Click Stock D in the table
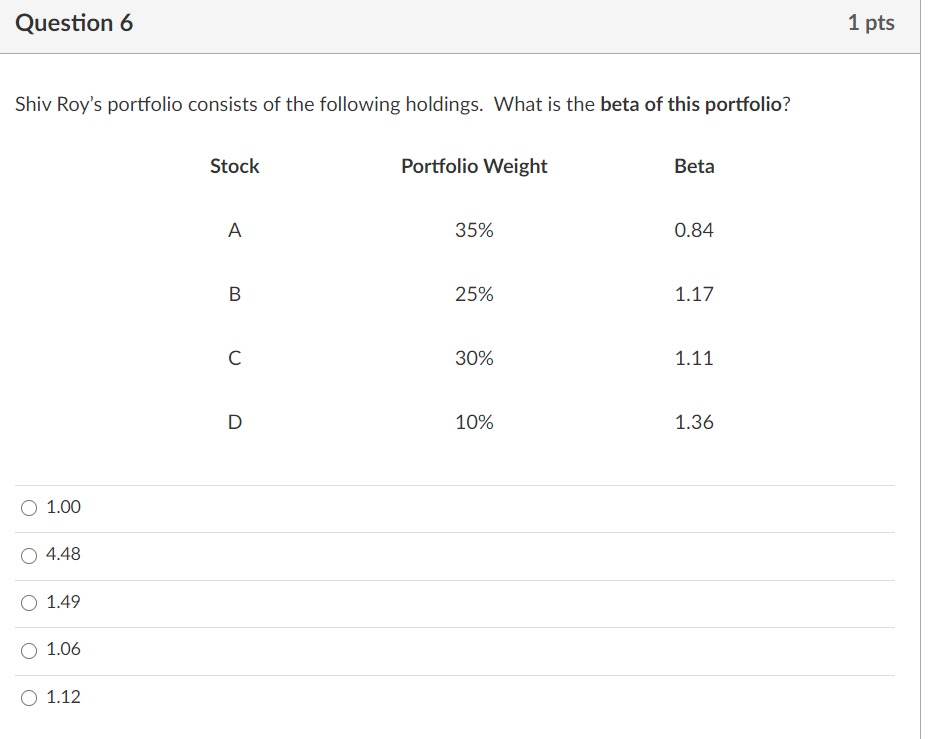The width and height of the screenshot is (937, 739). coord(234,422)
